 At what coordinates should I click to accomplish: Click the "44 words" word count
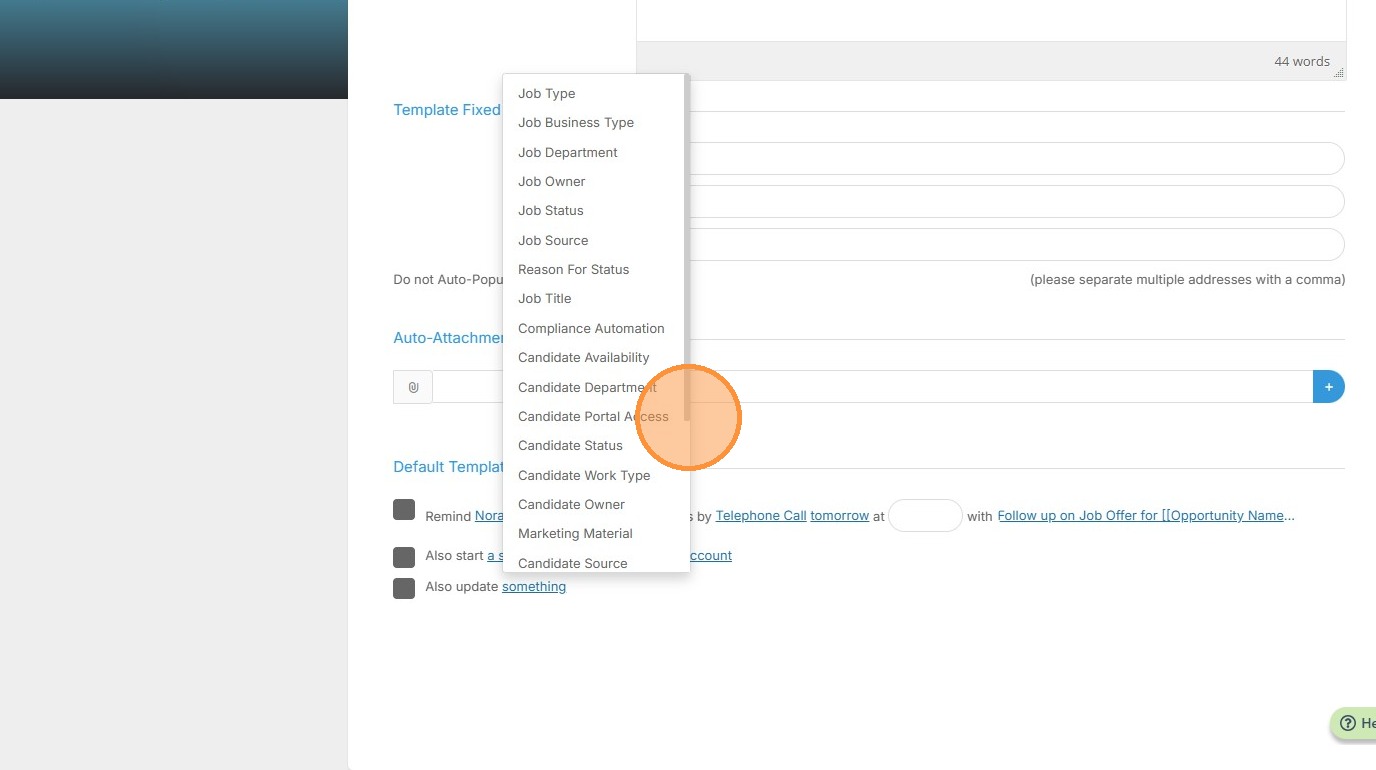point(1302,61)
